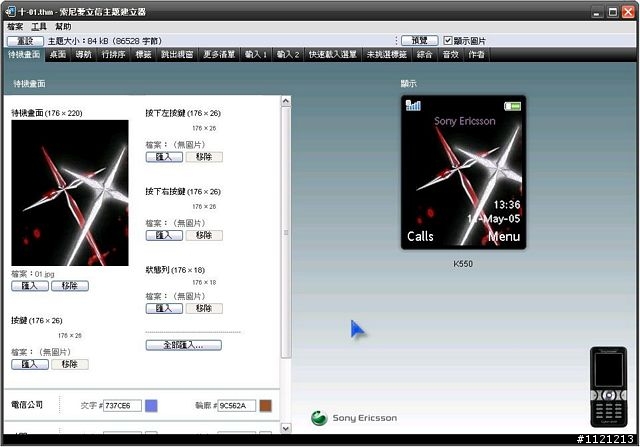Image resolution: width=640 pixels, height=447 pixels.
Task: Click 移除 in the 按鍵 section
Action: 70,364
